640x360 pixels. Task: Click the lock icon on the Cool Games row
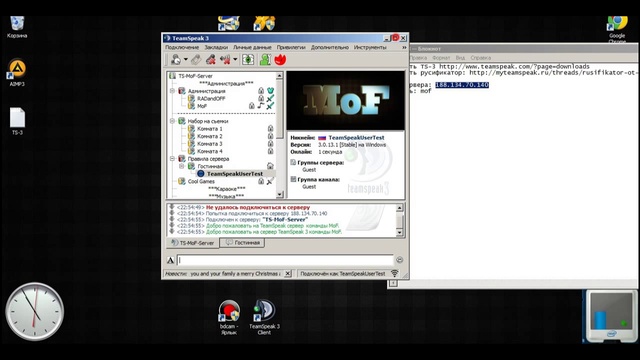[x=261, y=181]
